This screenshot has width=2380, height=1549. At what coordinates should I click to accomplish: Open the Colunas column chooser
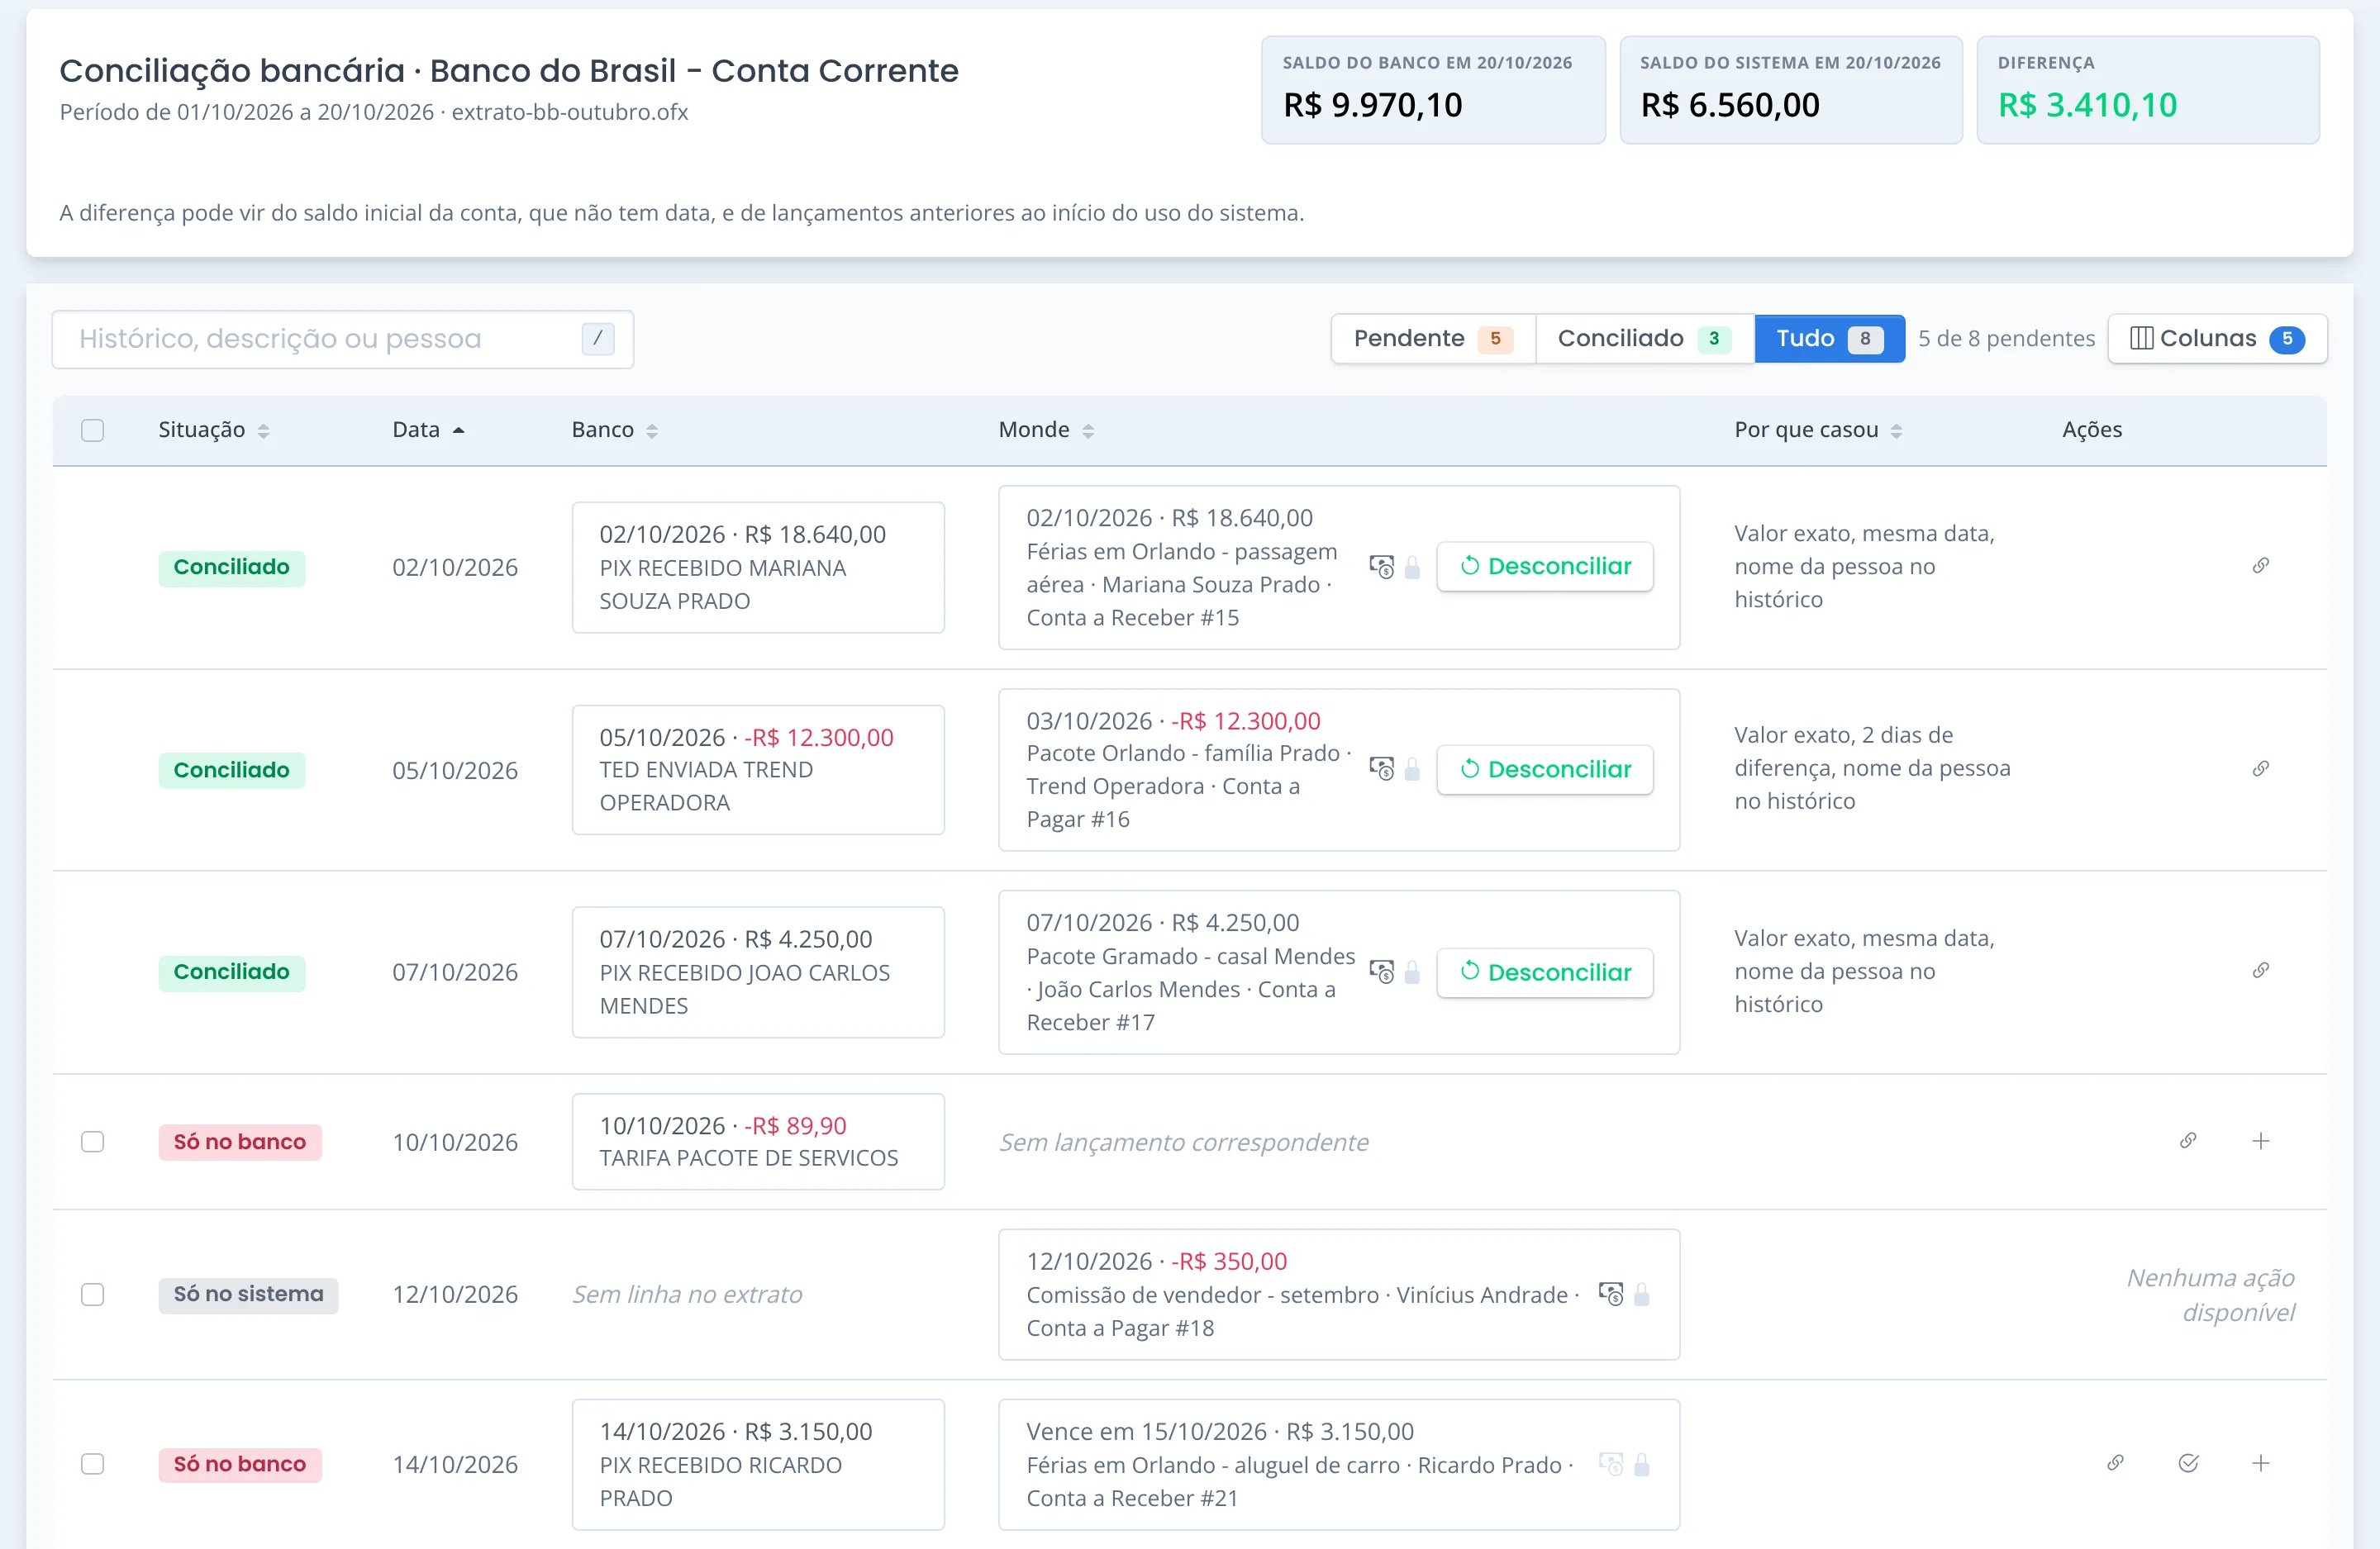pyautogui.click(x=2217, y=339)
